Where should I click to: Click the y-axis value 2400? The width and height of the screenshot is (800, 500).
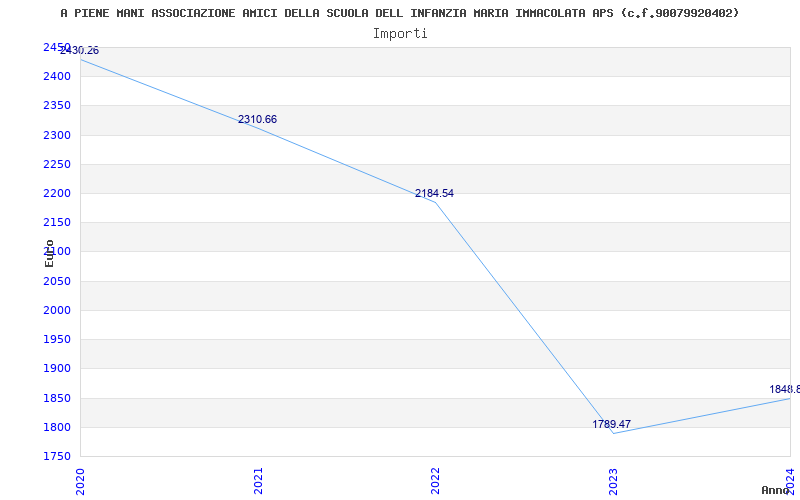(x=57, y=77)
